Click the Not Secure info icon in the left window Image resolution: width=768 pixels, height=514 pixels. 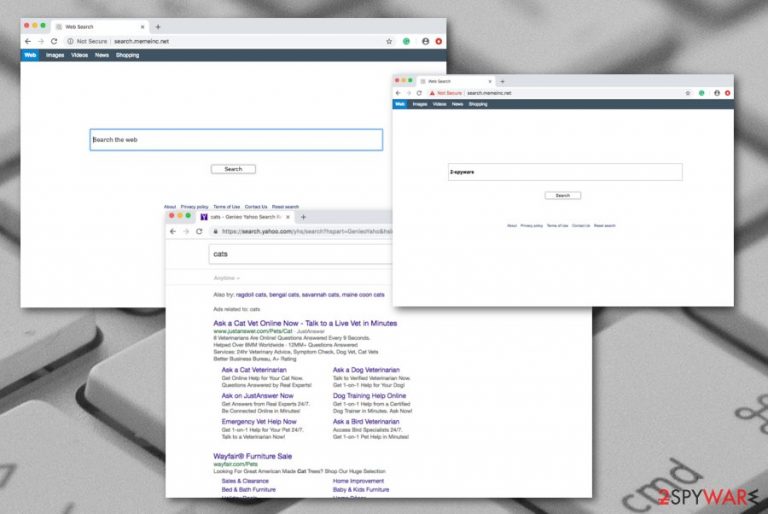pos(71,42)
